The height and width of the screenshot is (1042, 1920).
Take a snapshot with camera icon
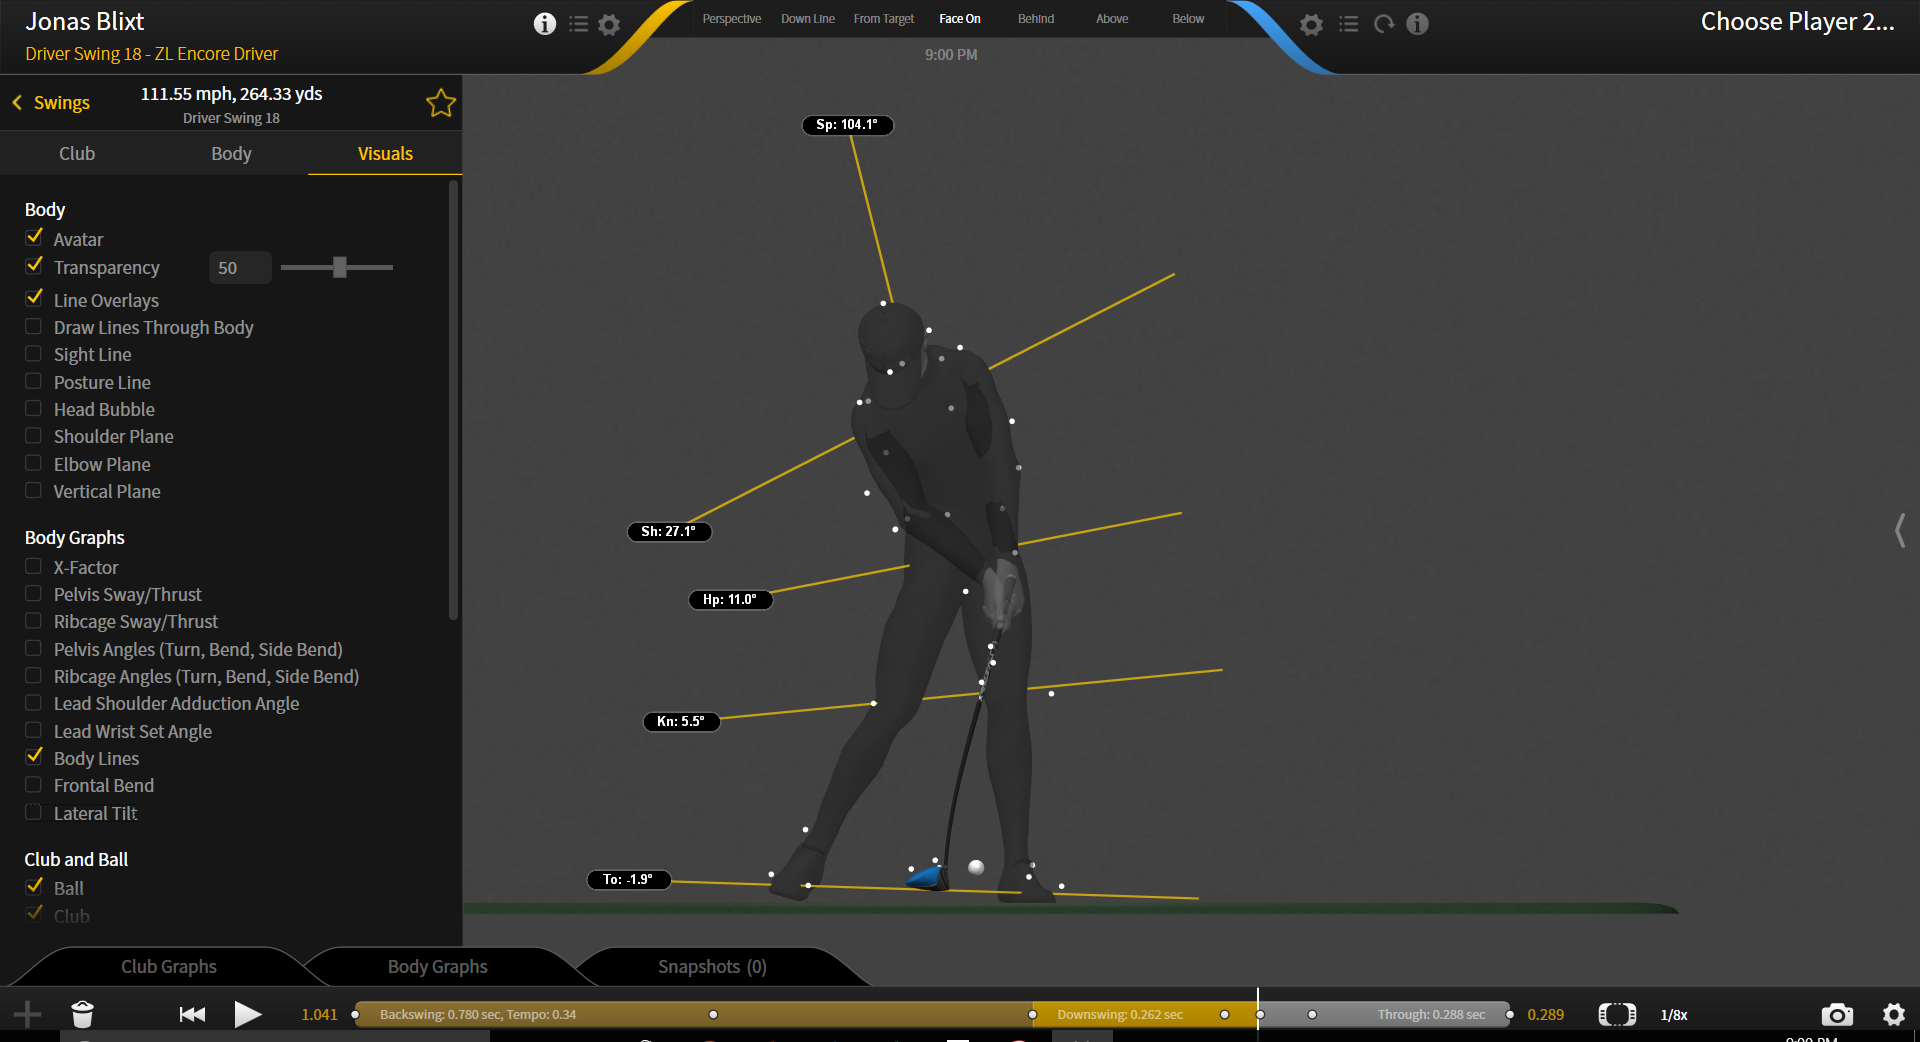1837,1015
